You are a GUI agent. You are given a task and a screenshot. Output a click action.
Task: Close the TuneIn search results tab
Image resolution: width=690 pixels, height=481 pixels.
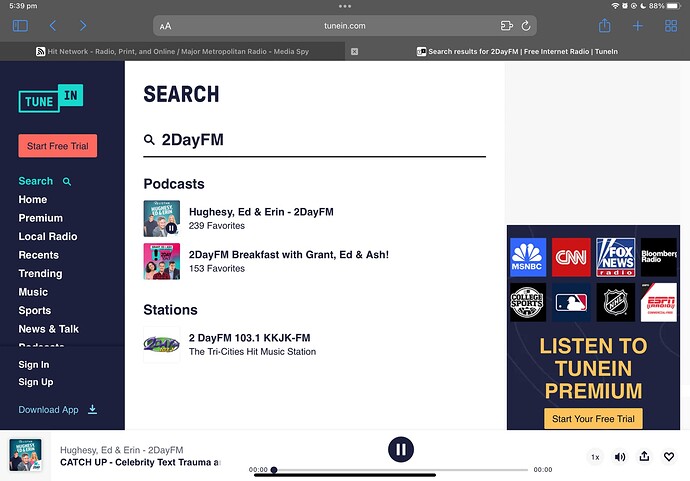coord(354,51)
